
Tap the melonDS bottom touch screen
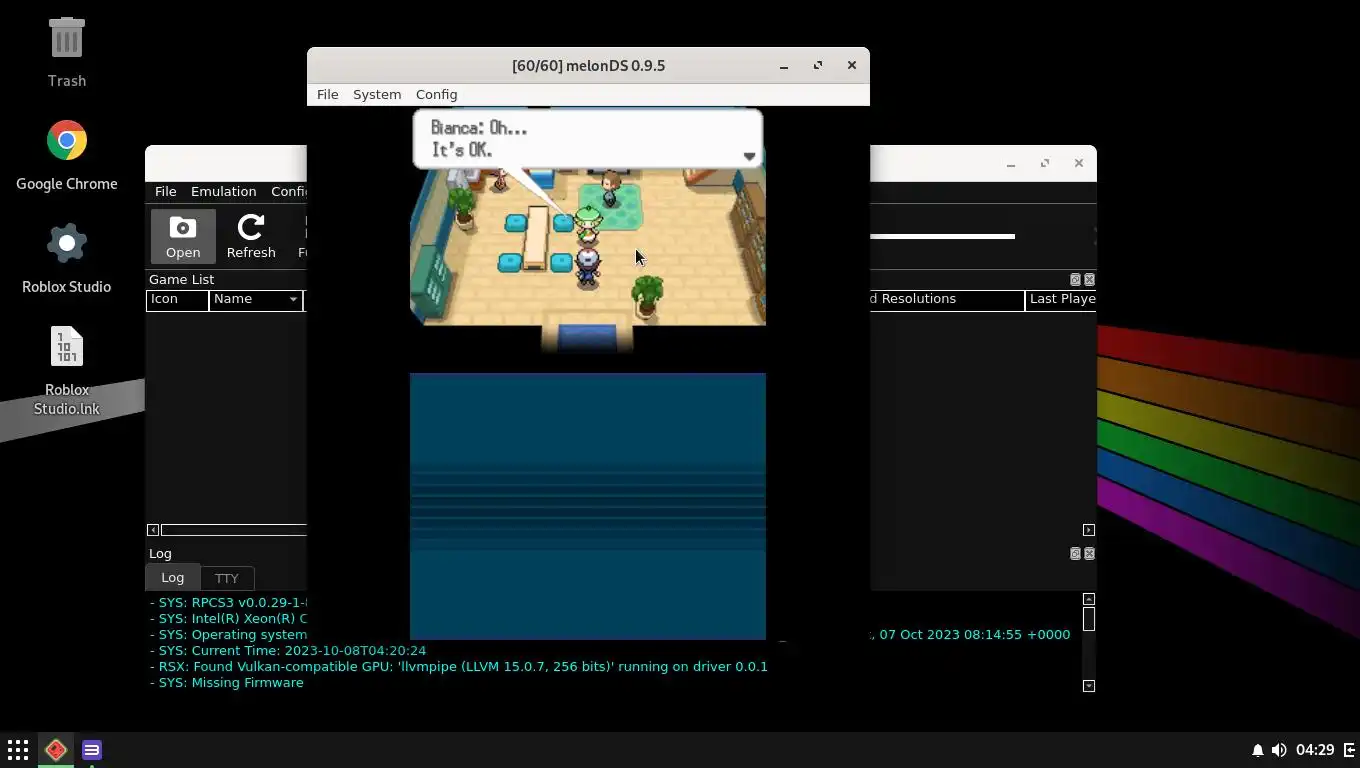[x=588, y=506]
